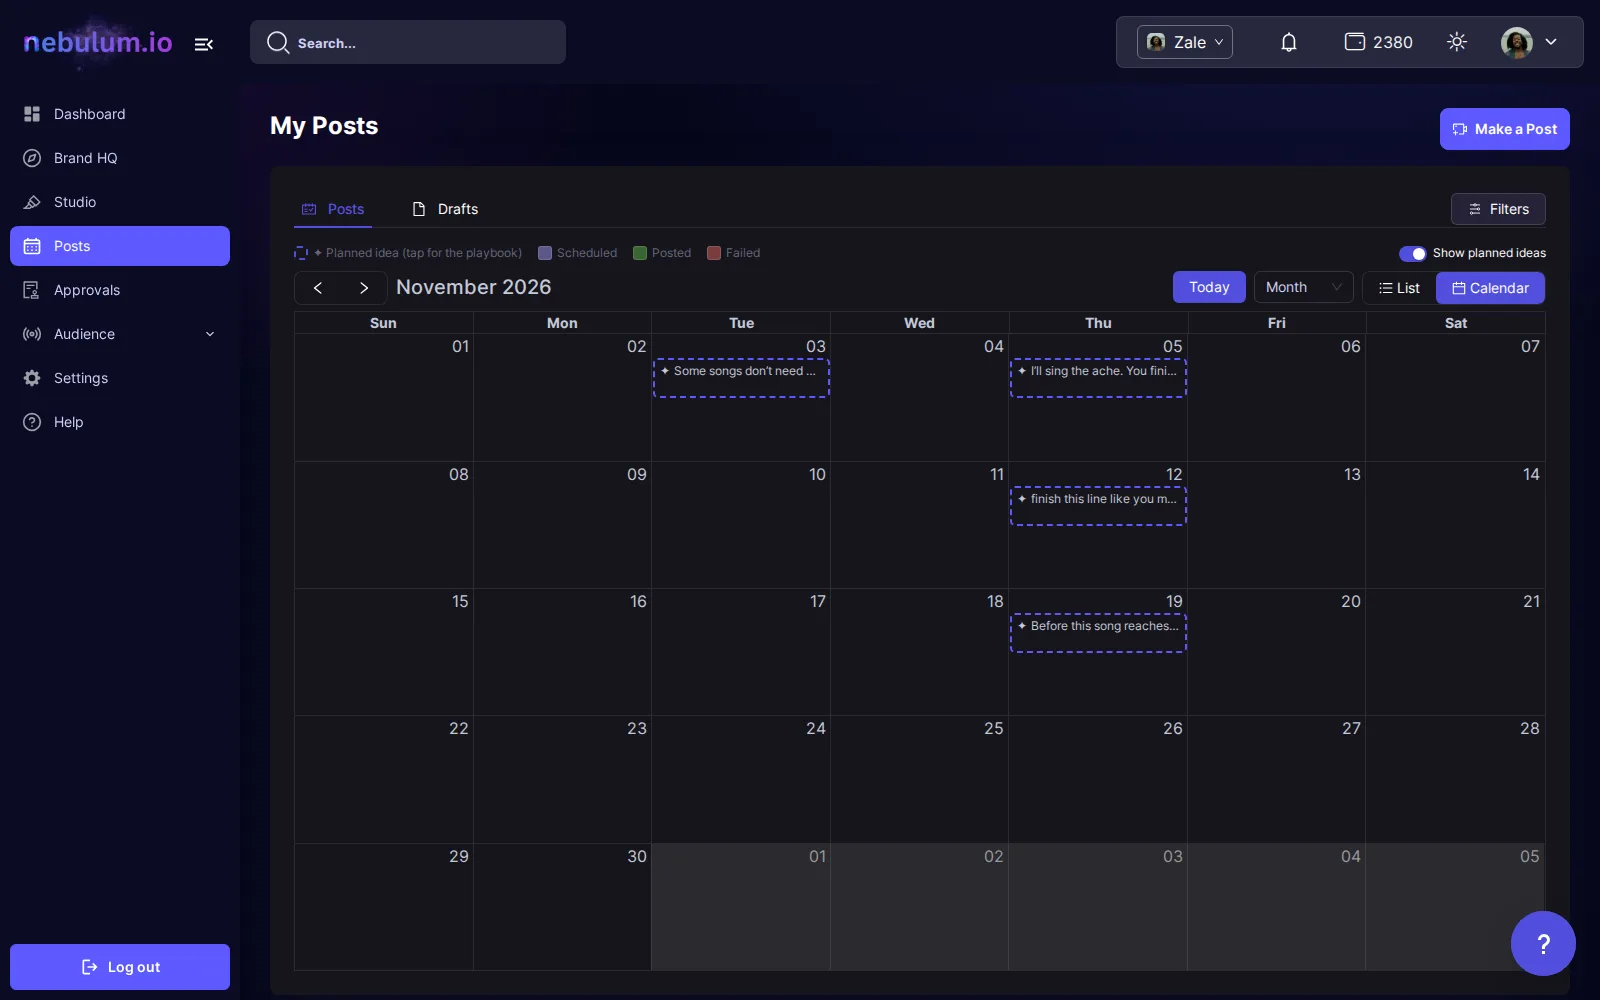This screenshot has height=1000, width=1600.
Task: Open the Filters panel
Action: 1498,209
